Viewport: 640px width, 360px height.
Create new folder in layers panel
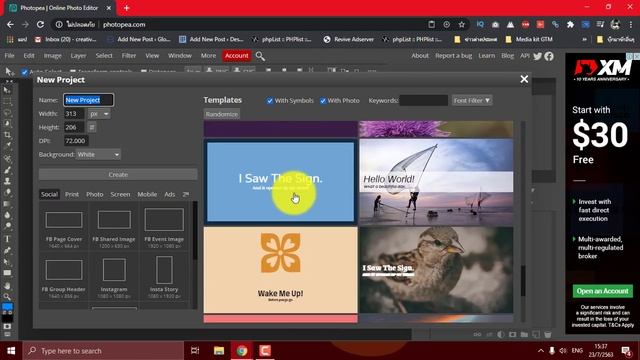[x=524, y=334]
